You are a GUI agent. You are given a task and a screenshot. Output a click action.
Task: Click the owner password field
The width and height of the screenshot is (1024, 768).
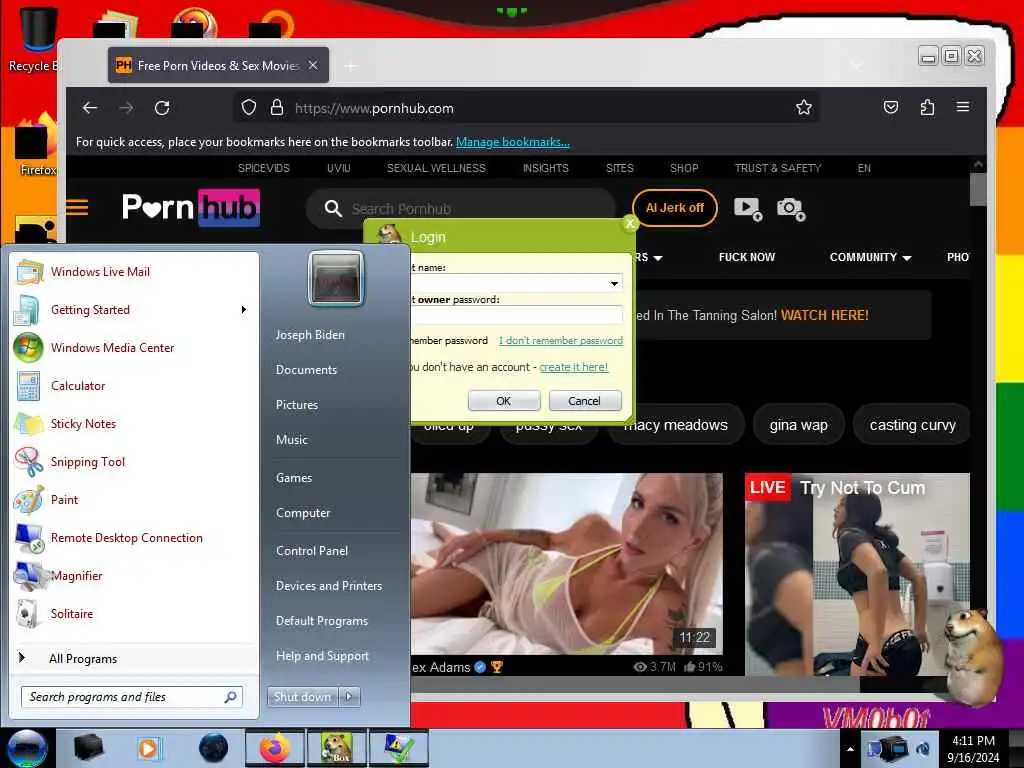click(516, 315)
